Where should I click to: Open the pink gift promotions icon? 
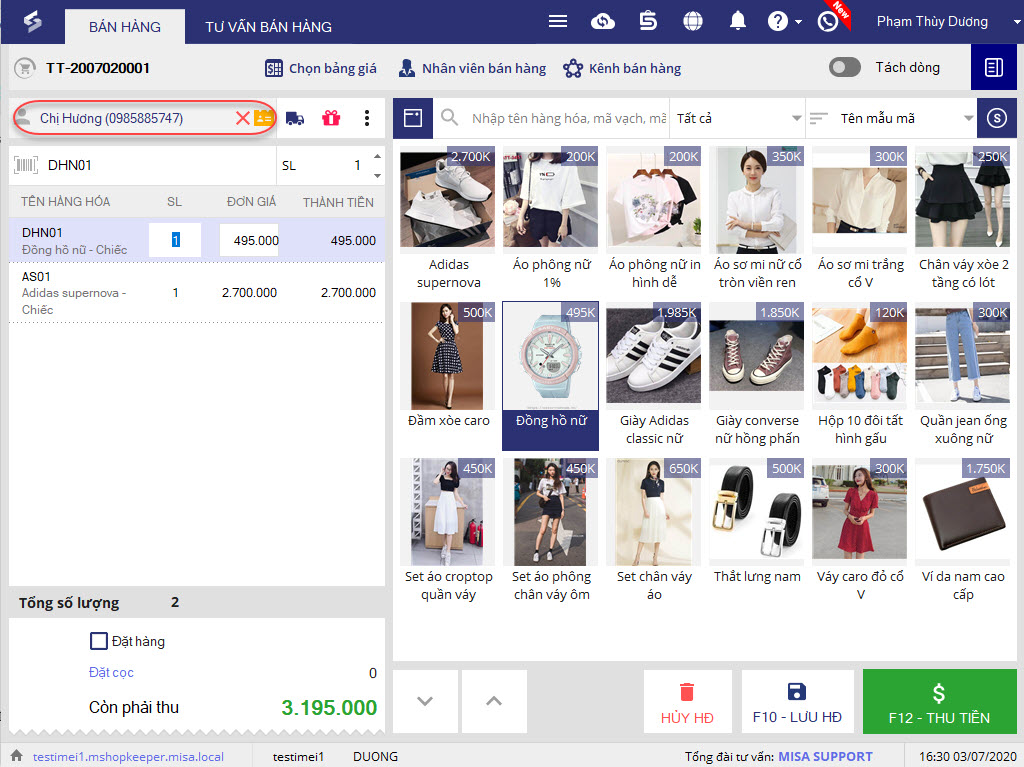[x=331, y=118]
